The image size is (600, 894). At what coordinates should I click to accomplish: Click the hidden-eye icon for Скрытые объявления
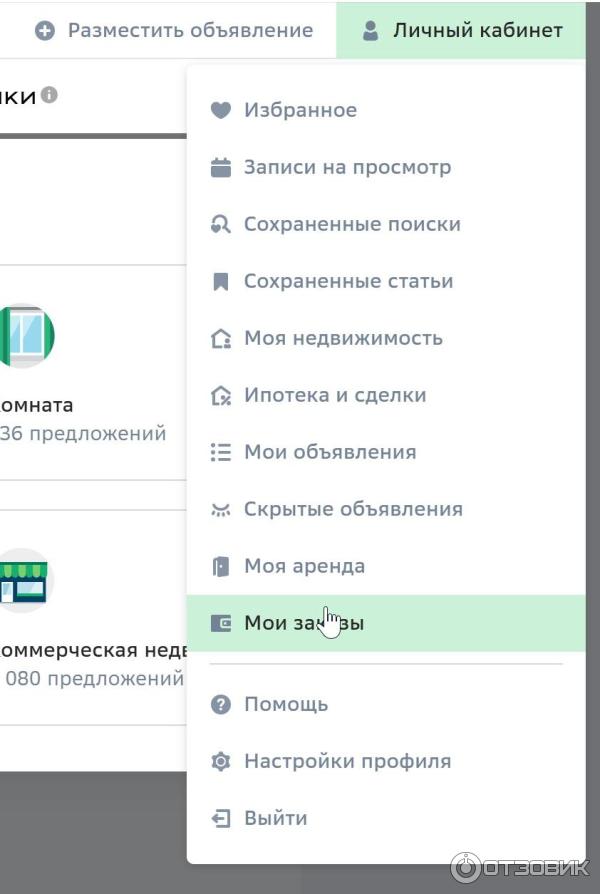pos(221,510)
